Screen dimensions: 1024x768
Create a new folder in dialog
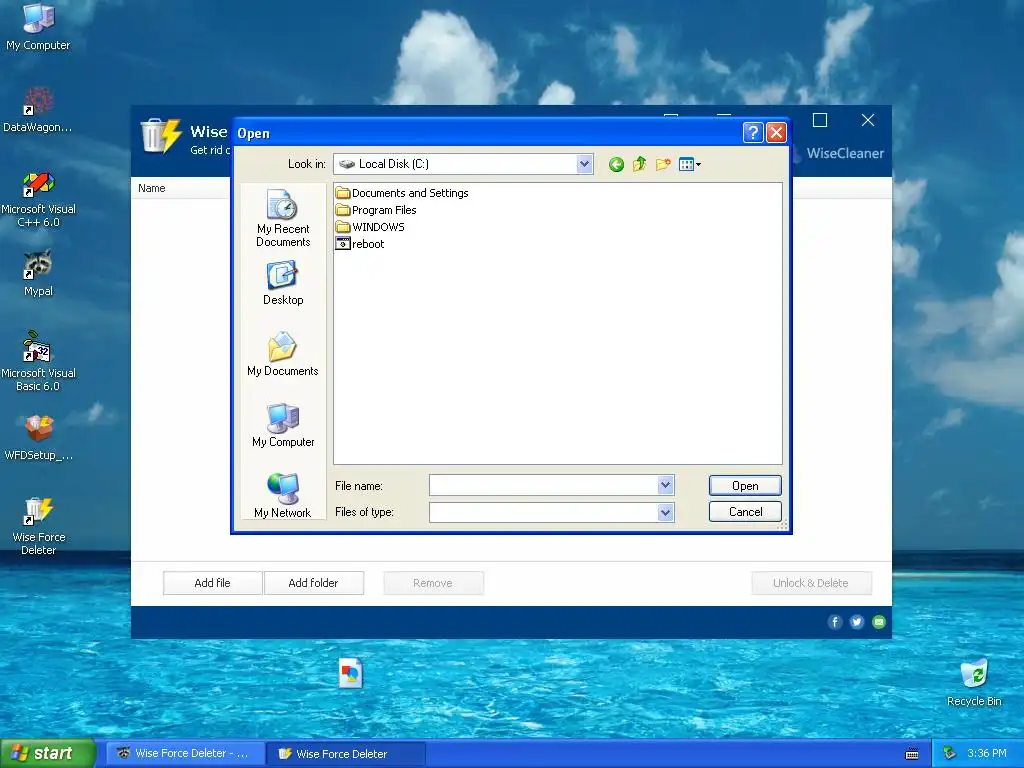click(x=663, y=165)
